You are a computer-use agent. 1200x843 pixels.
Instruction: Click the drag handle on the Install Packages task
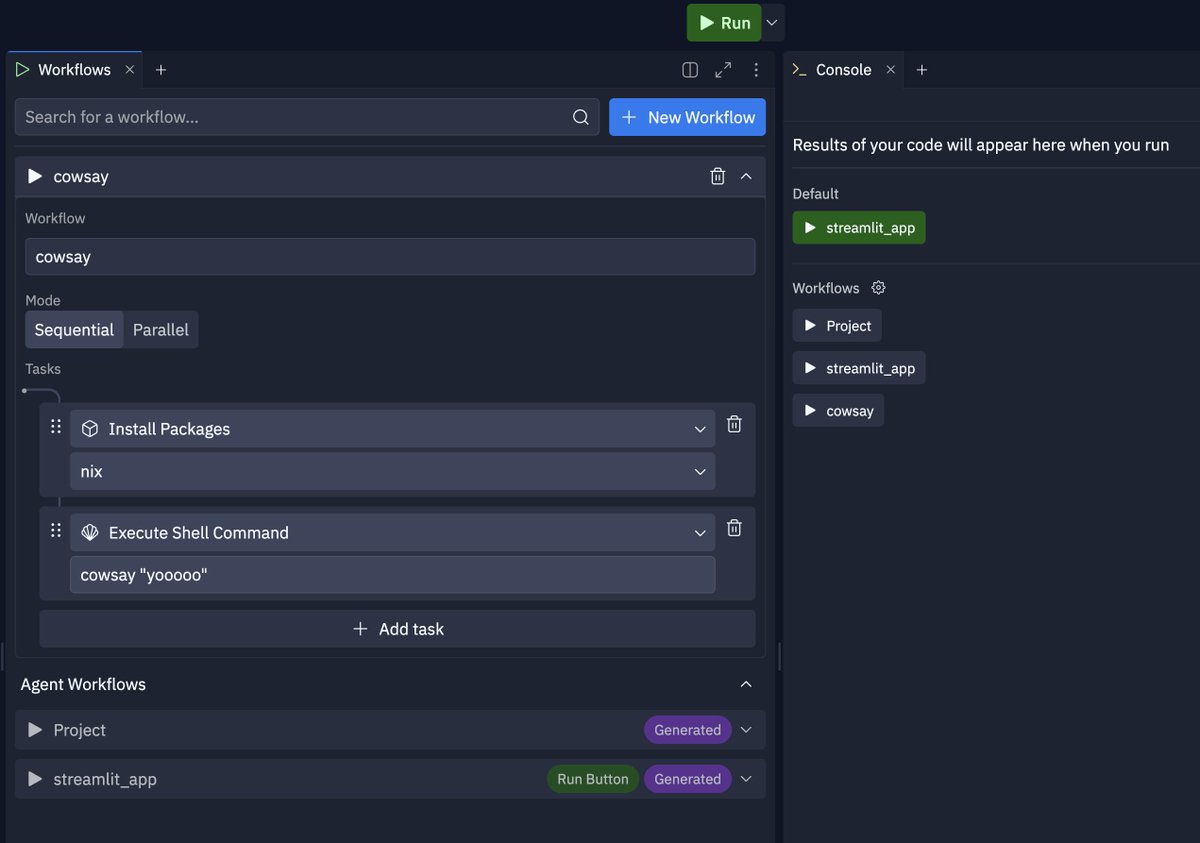pos(56,425)
